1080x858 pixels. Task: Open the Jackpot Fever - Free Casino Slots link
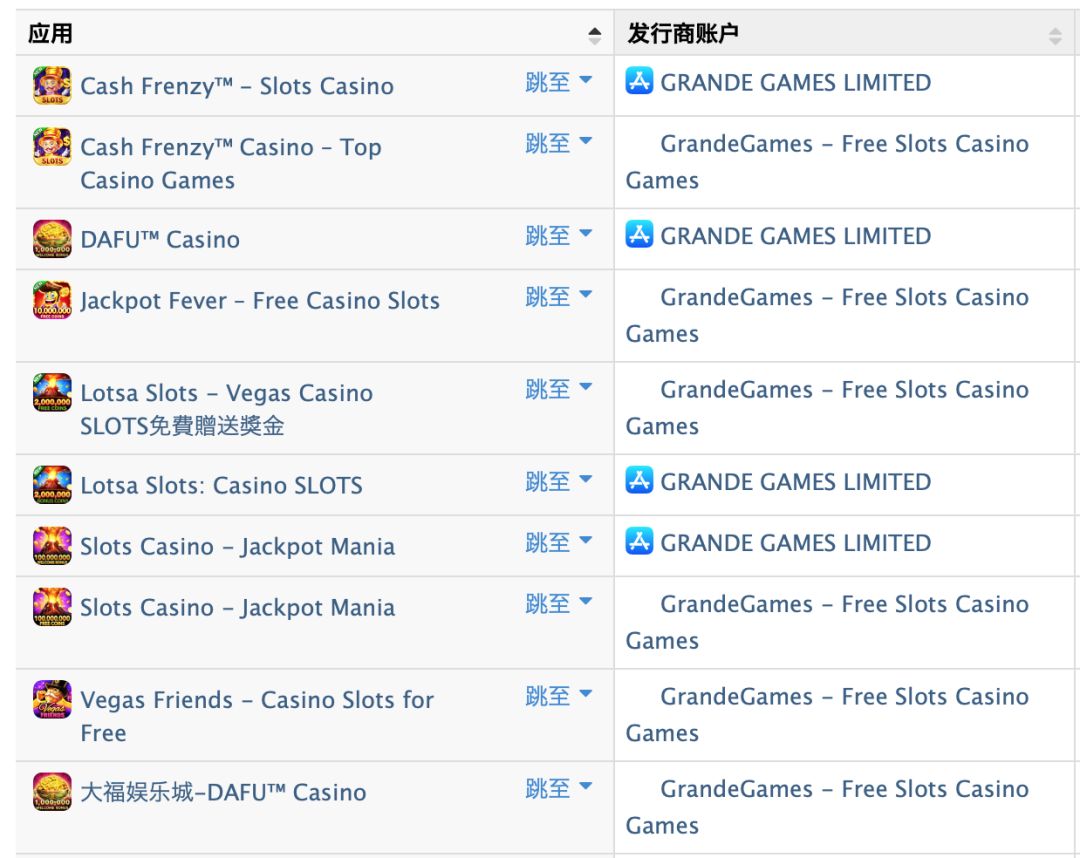click(x=260, y=301)
